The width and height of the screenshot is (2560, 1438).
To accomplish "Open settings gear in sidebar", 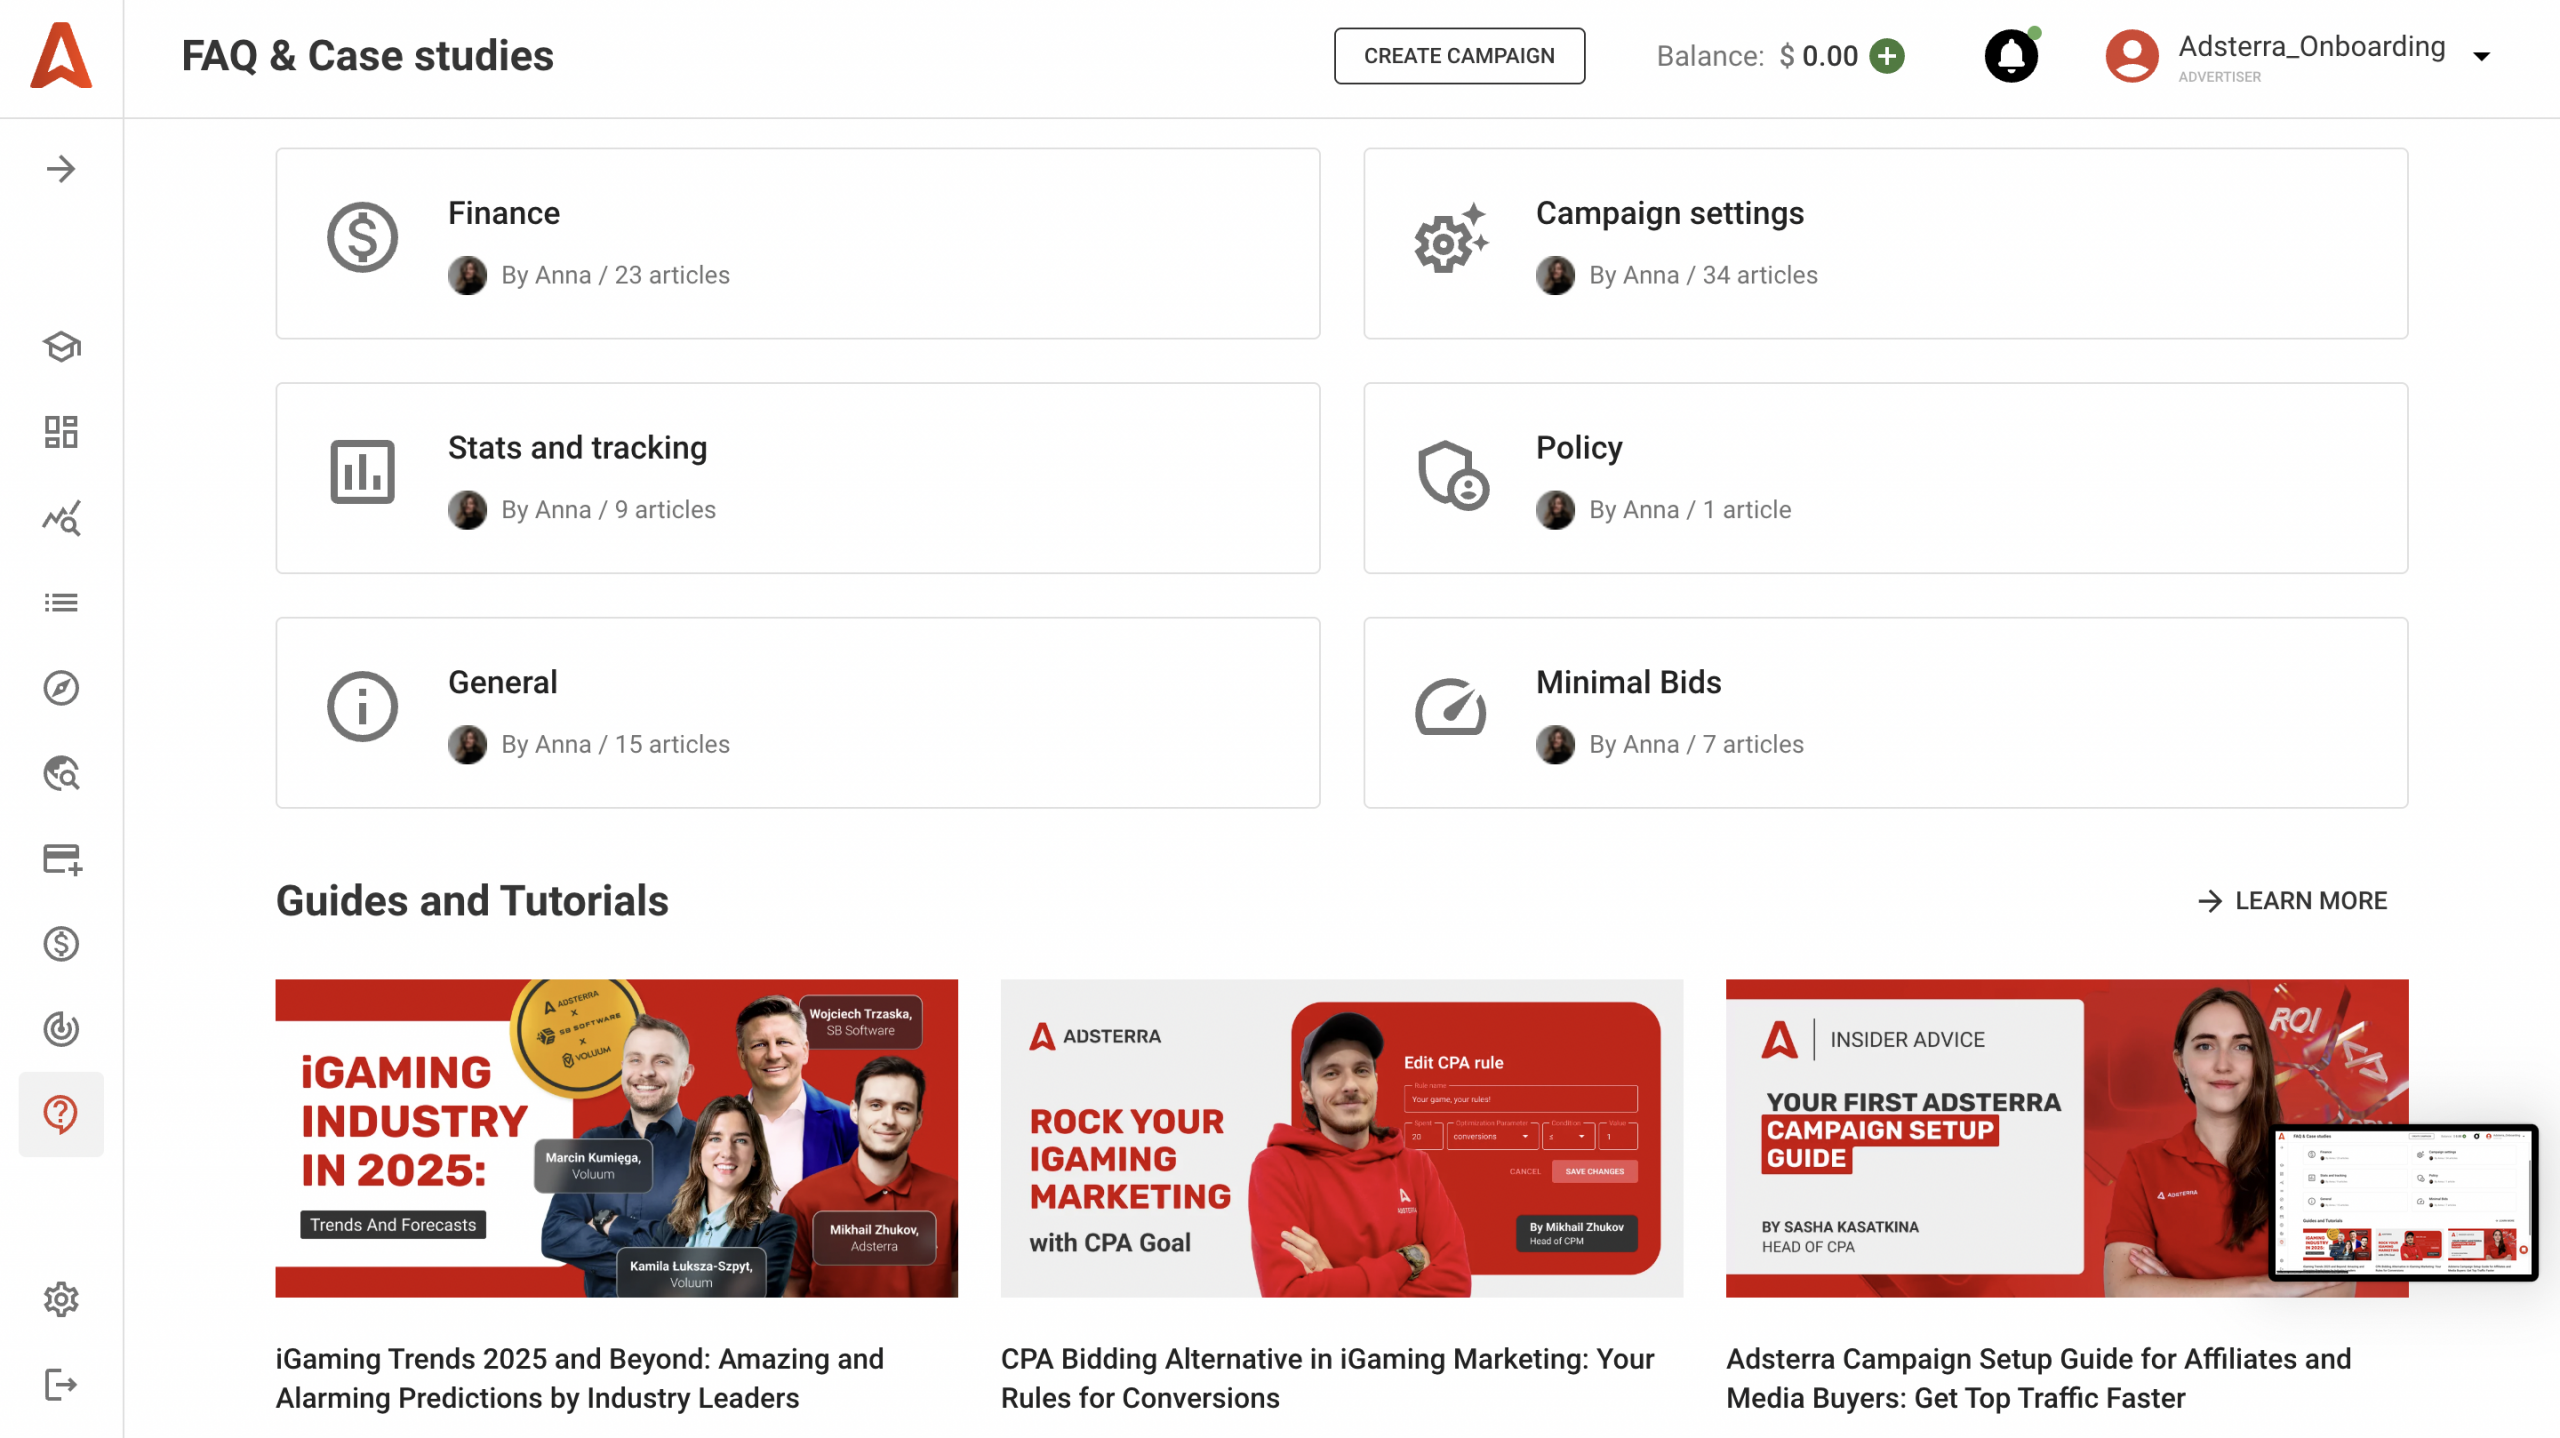I will (61, 1299).
